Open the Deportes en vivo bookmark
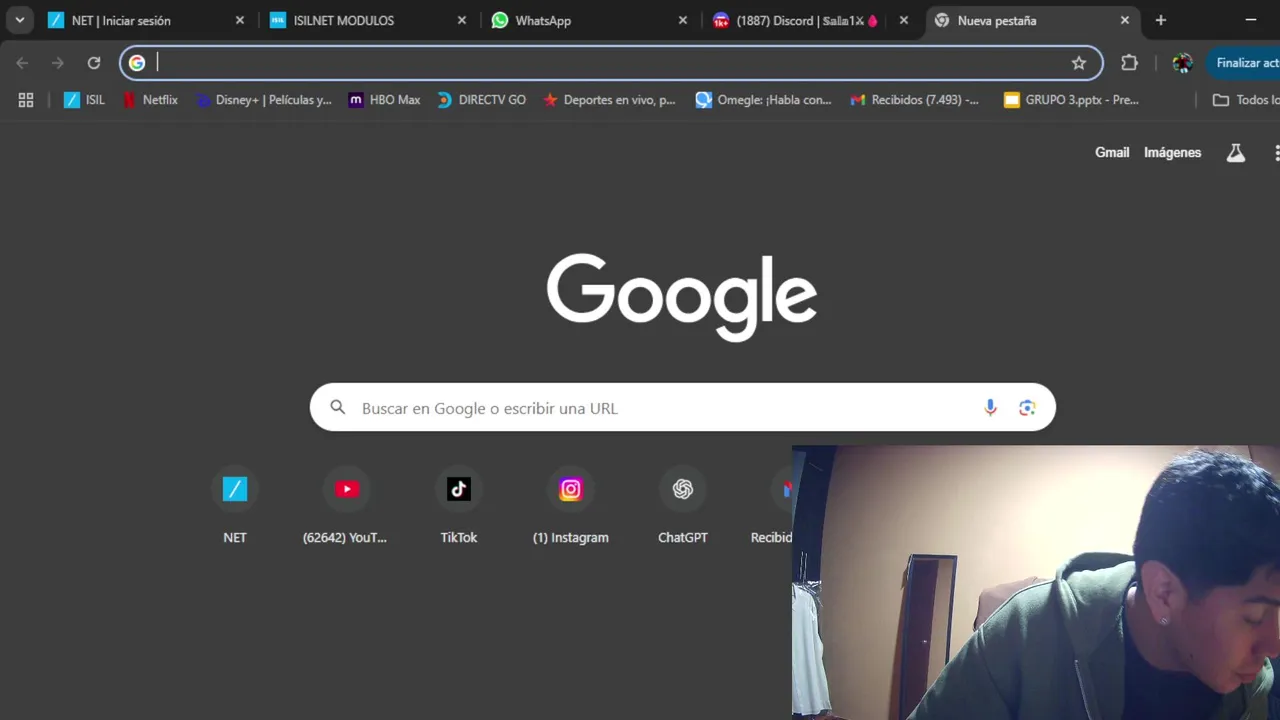The height and width of the screenshot is (720, 1280). 609,100
